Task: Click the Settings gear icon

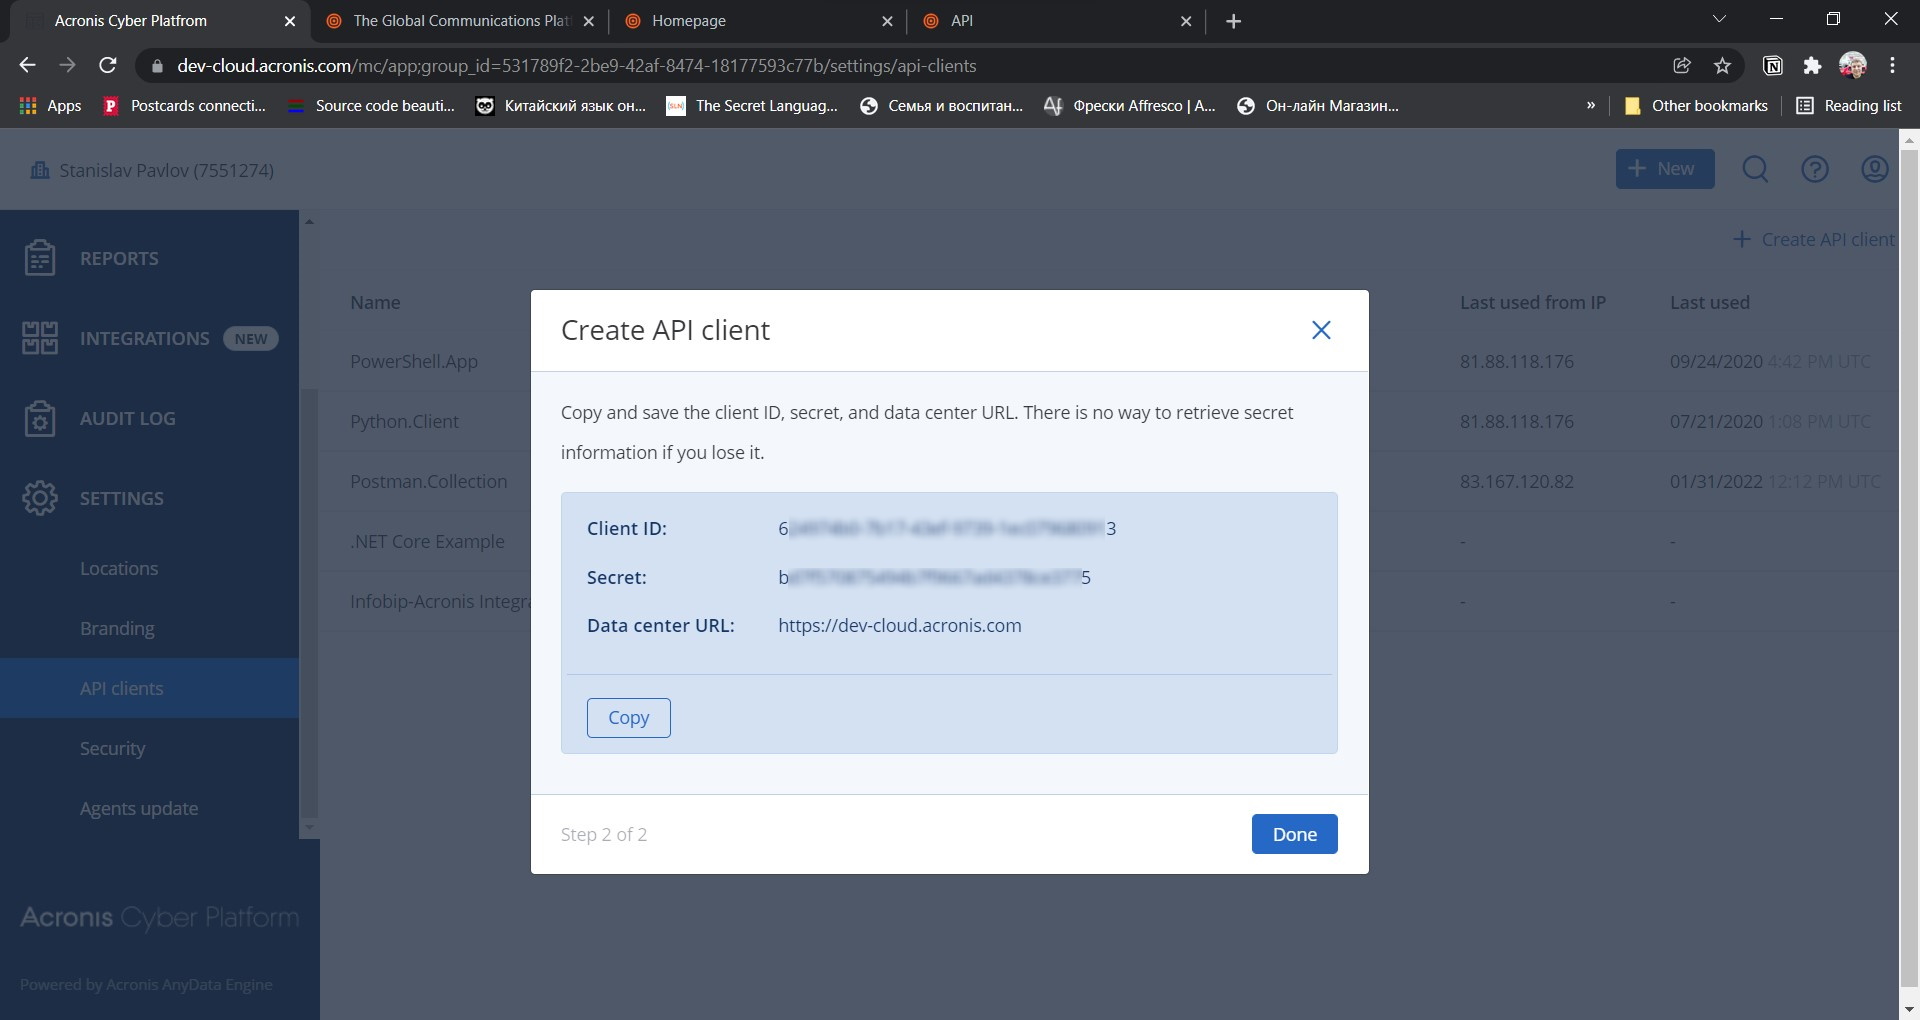Action: pyautogui.click(x=40, y=498)
